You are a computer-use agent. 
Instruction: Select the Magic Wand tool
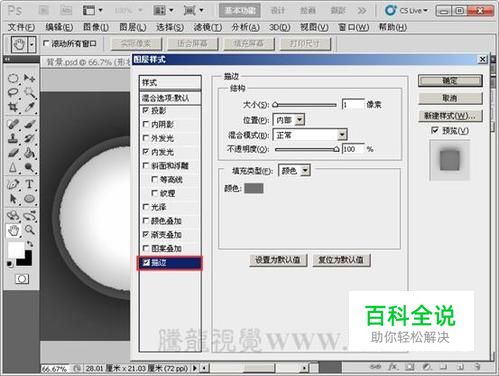pyautogui.click(x=29, y=93)
